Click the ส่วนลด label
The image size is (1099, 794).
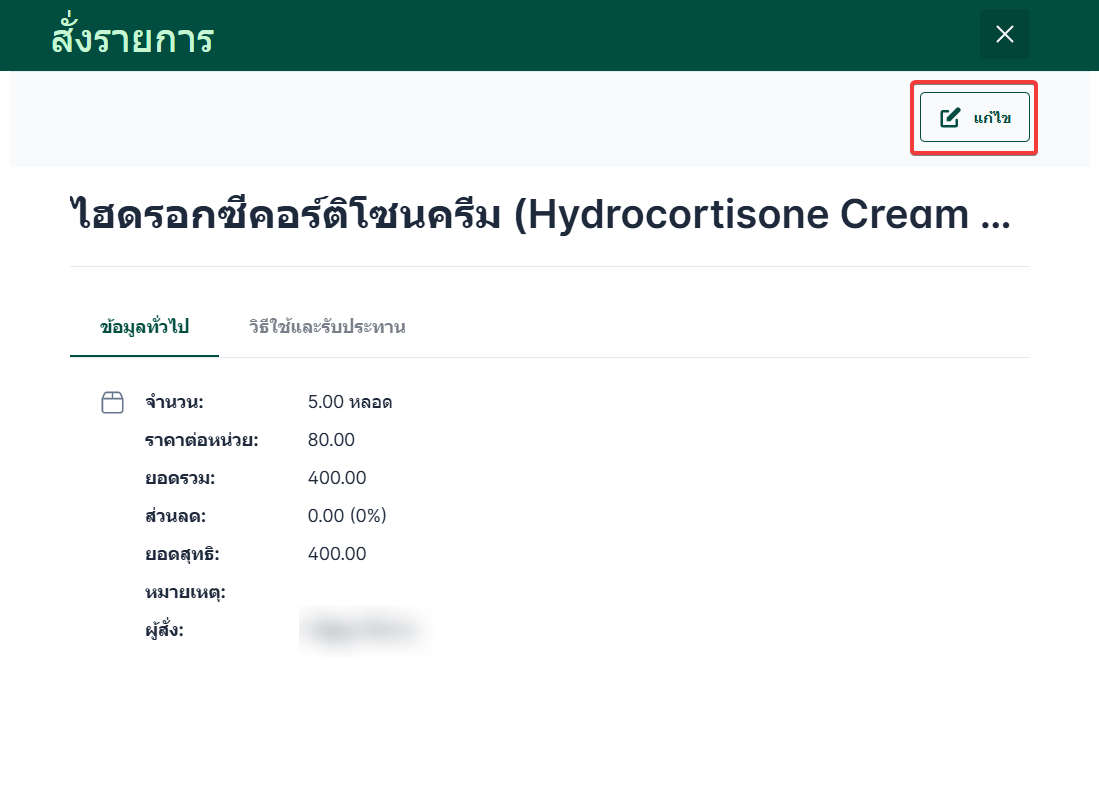(175, 516)
